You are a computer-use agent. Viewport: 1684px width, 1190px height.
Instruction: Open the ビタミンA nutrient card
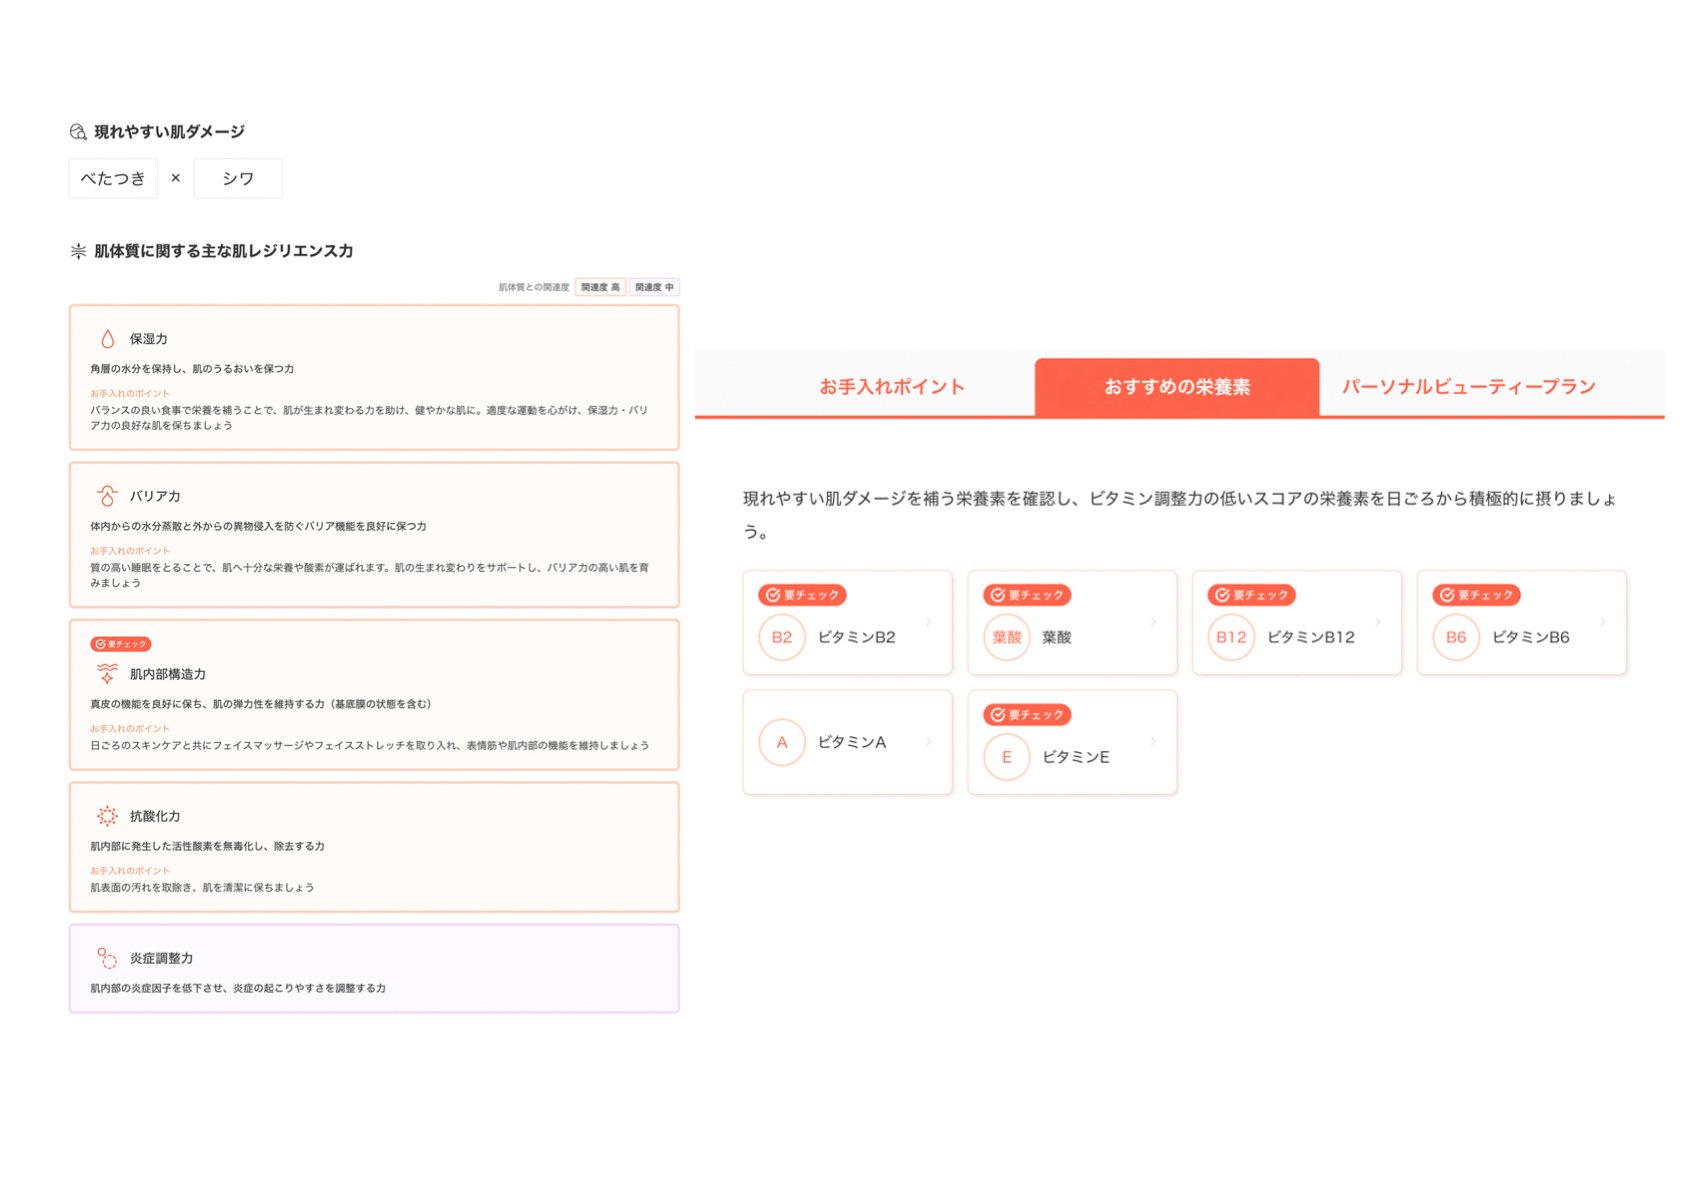pyautogui.click(x=847, y=742)
